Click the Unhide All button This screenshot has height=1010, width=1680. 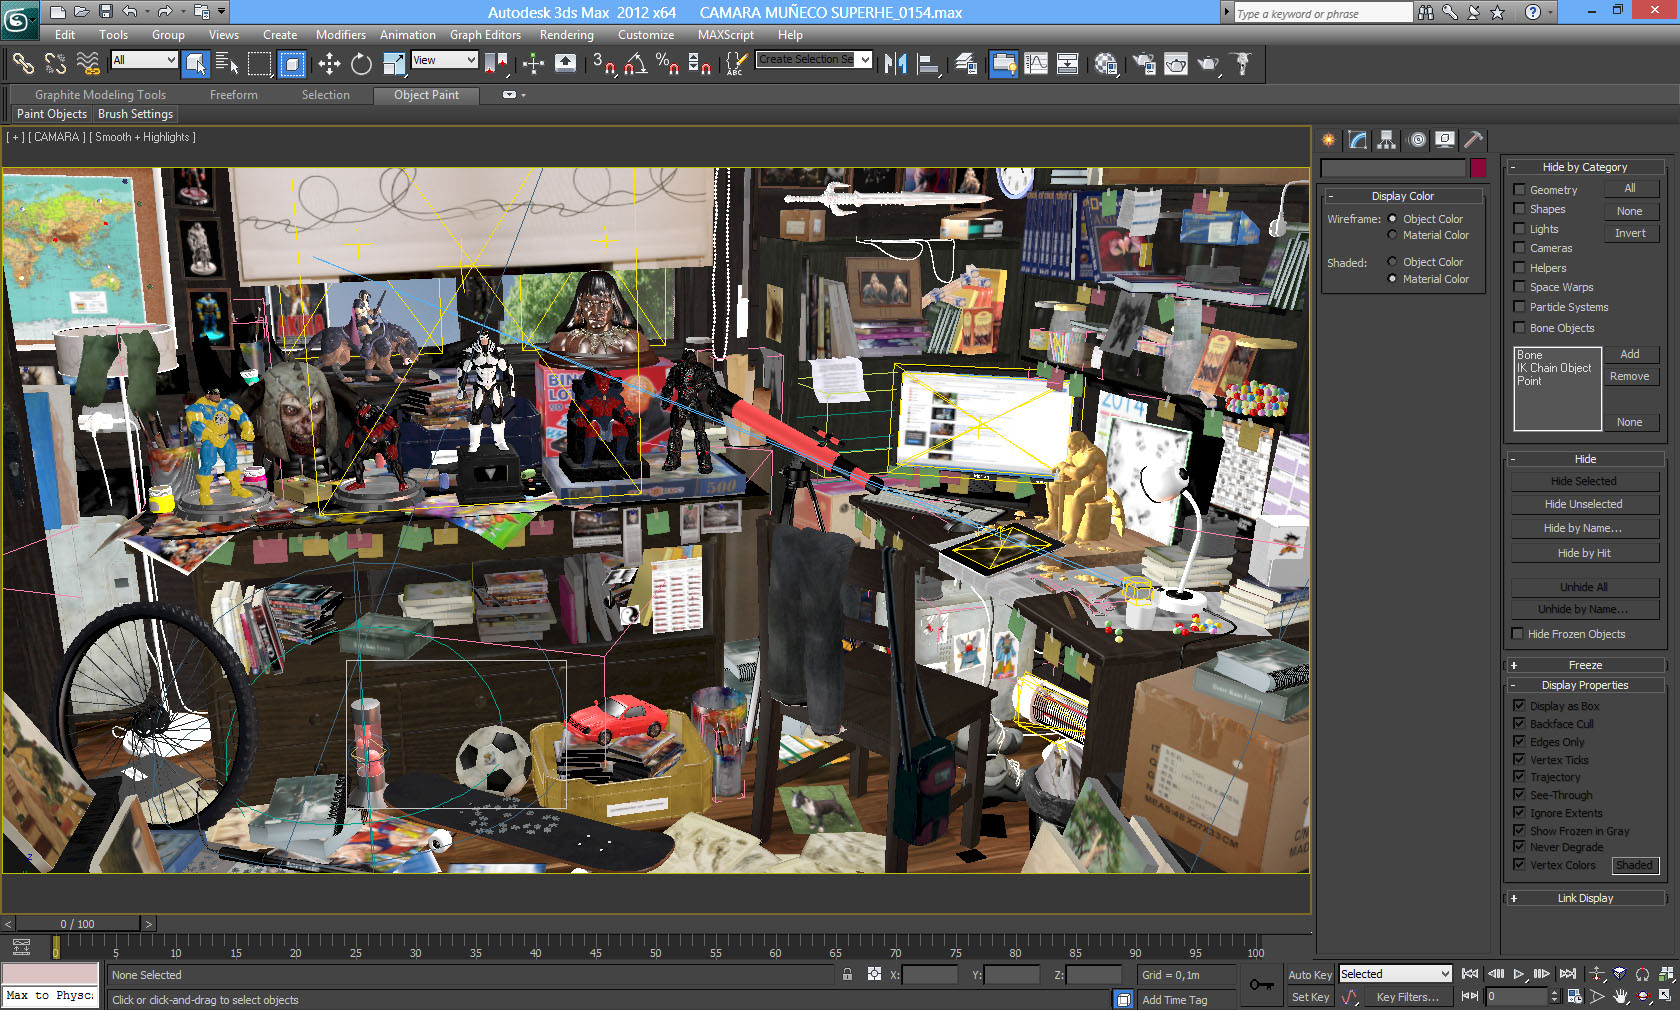[1584, 587]
